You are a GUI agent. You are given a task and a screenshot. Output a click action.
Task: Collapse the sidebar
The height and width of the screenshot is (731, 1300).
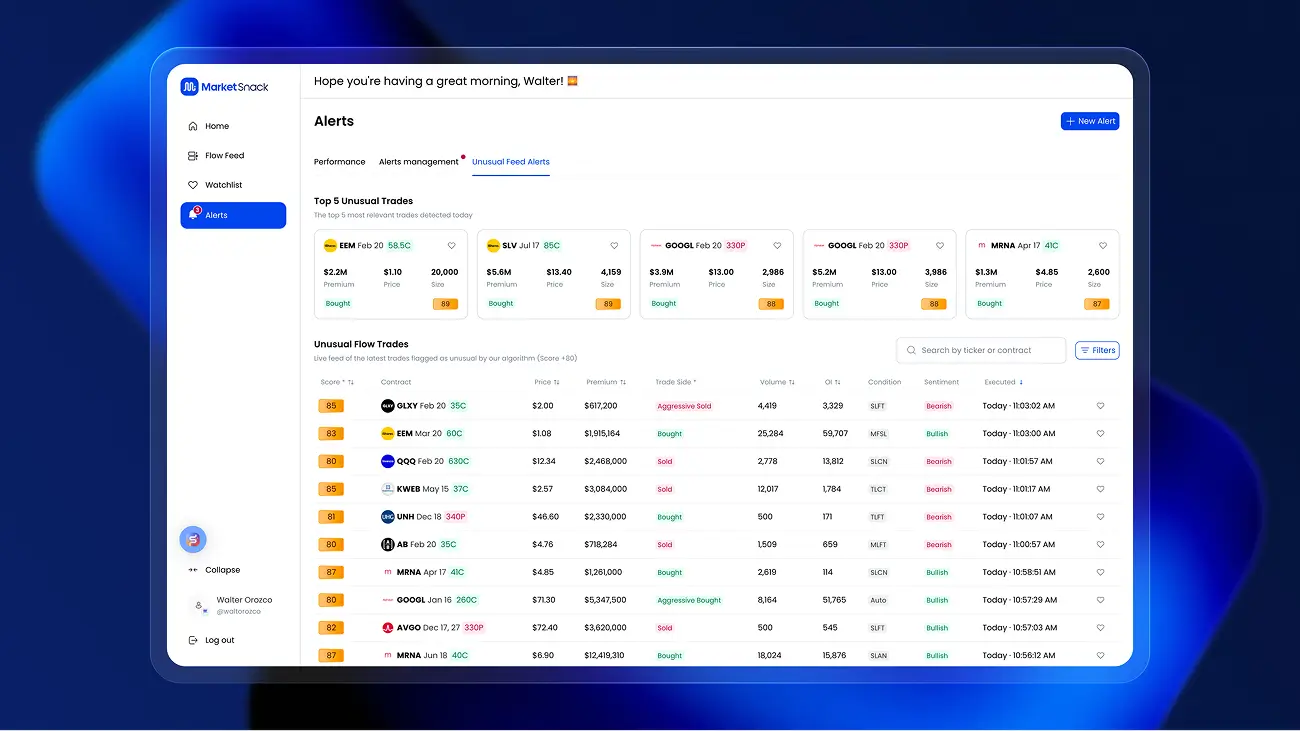(214, 570)
